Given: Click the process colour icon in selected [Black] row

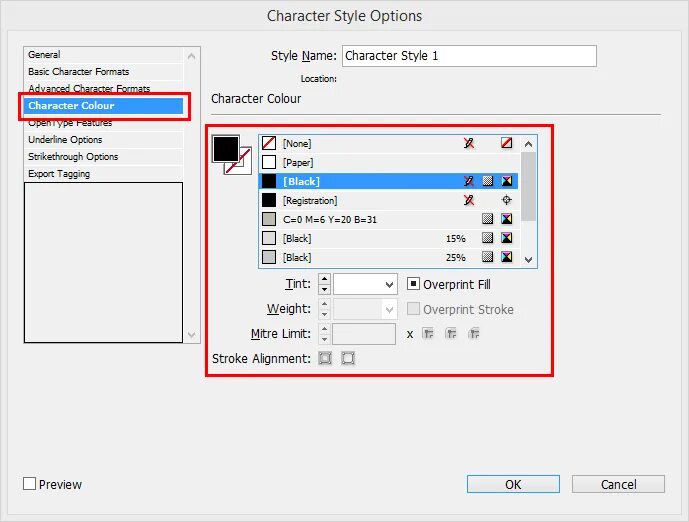Looking at the screenshot, I should (x=487, y=181).
